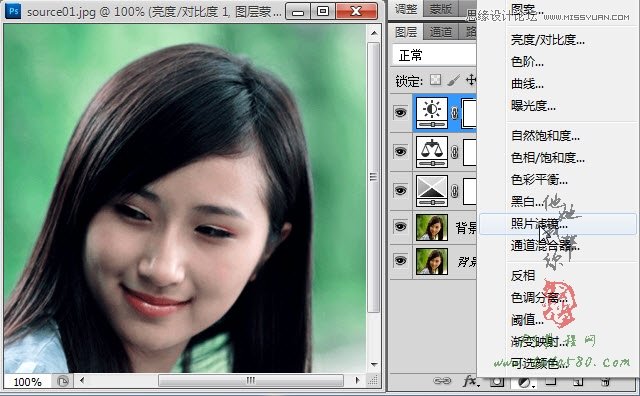The image size is (640, 396).
Task: Click the mask link chain on Color Balance layer
Action: (454, 152)
